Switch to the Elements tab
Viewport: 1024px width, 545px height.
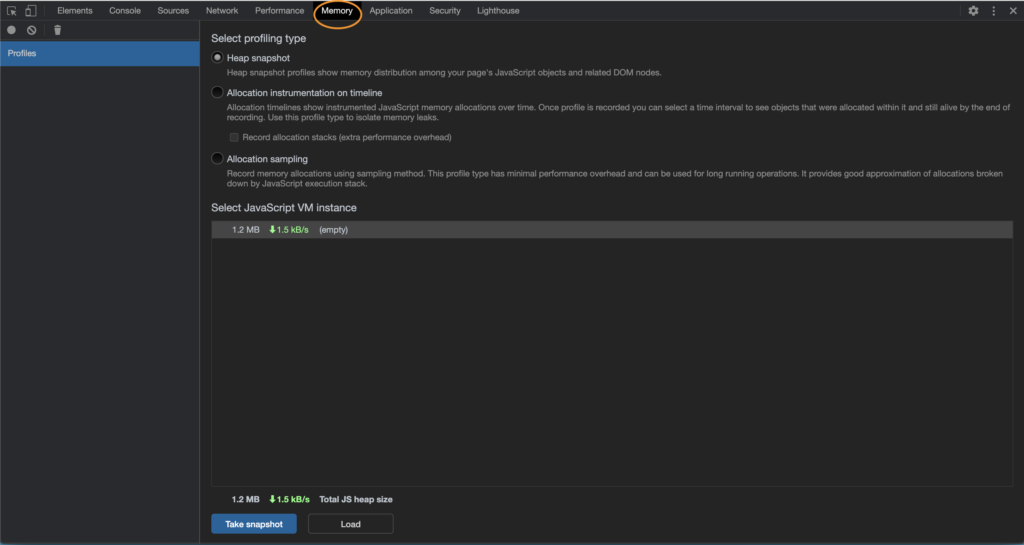point(75,11)
